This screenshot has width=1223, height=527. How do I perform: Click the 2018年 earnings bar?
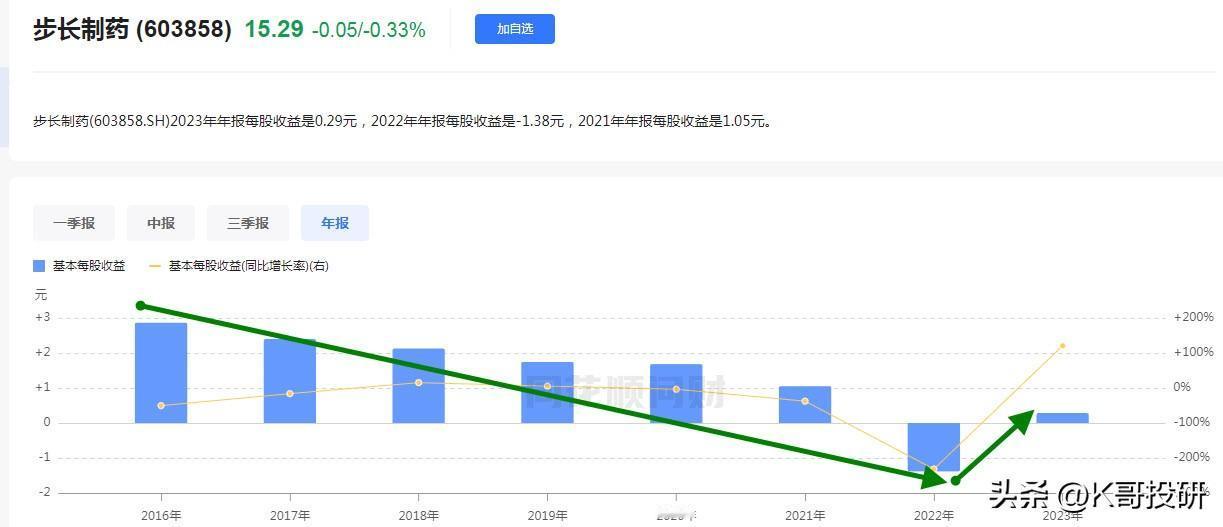[418, 385]
